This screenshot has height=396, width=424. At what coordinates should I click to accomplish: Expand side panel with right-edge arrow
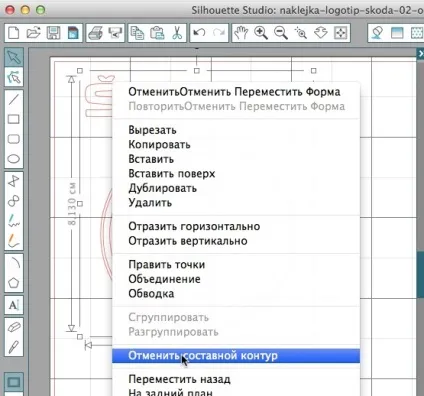click(421, 54)
